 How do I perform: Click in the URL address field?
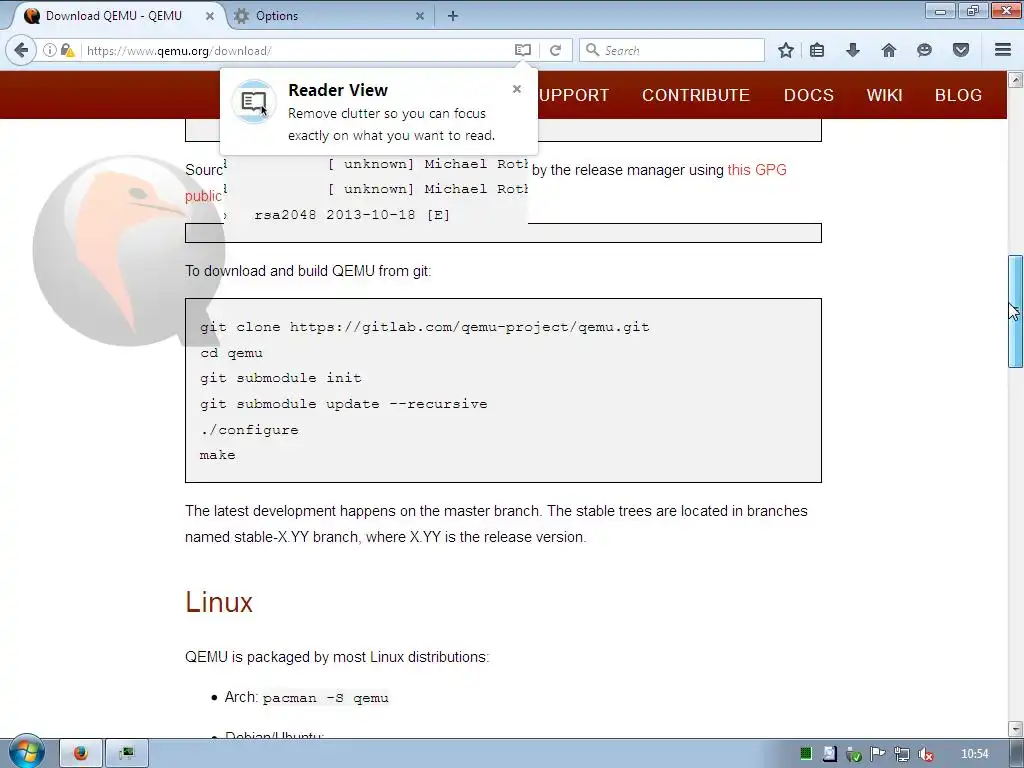coord(297,50)
